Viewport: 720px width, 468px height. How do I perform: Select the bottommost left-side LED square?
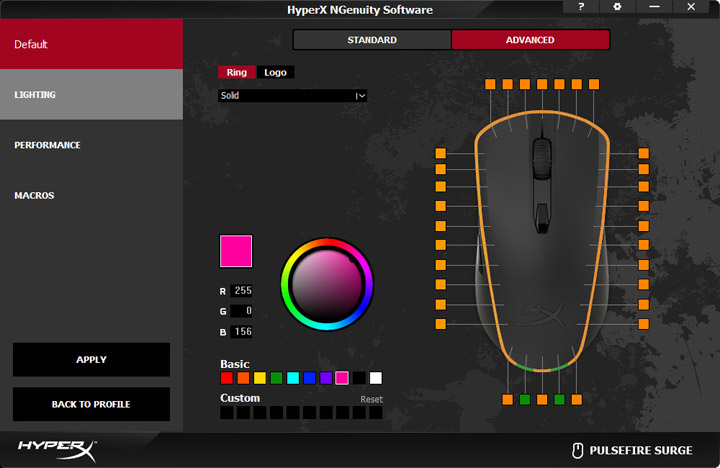pyautogui.click(x=441, y=324)
